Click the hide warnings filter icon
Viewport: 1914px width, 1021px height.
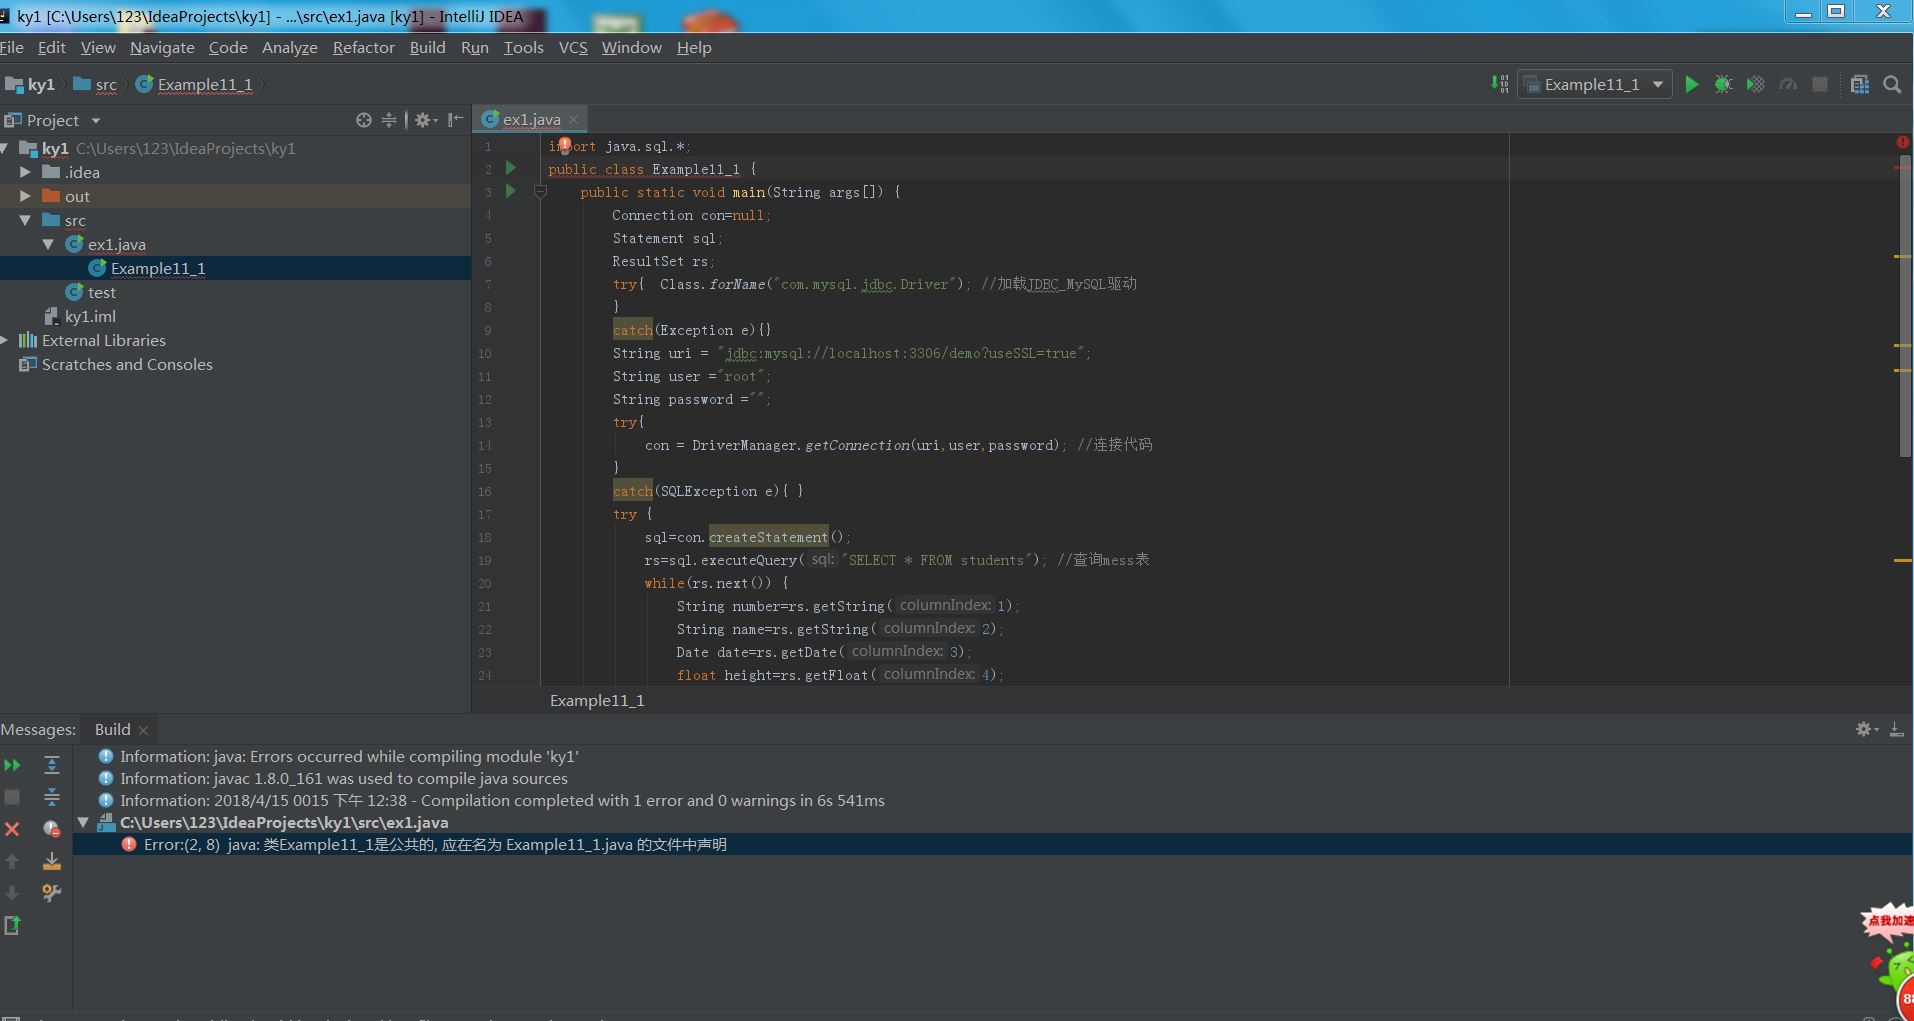(52, 829)
